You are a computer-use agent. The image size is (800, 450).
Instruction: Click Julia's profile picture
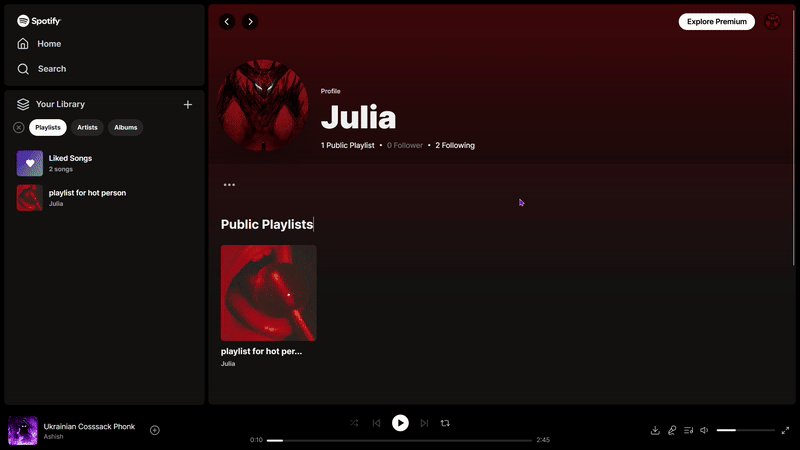(x=262, y=105)
